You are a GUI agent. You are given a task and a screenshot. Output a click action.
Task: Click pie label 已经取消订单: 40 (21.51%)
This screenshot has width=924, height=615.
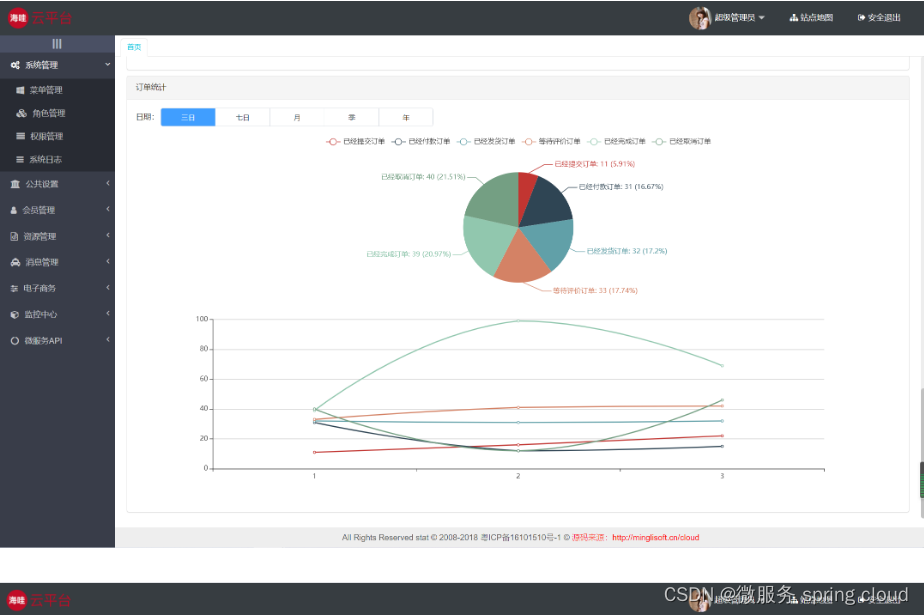(423, 177)
